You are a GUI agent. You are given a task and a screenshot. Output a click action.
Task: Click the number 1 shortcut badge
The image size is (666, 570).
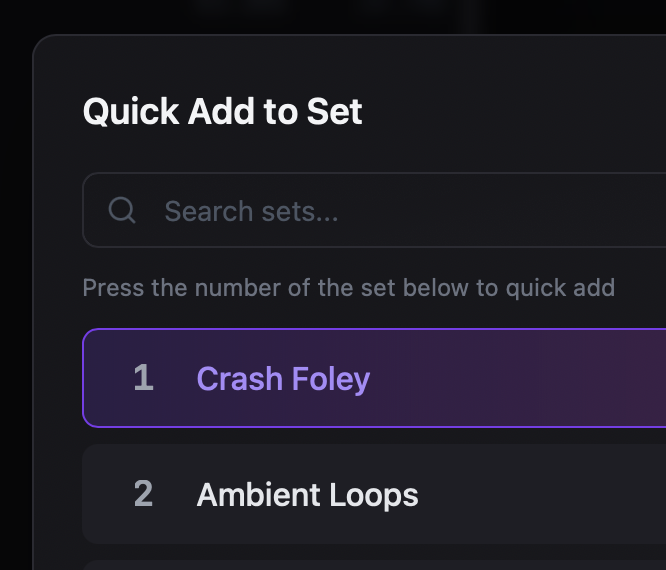(143, 378)
